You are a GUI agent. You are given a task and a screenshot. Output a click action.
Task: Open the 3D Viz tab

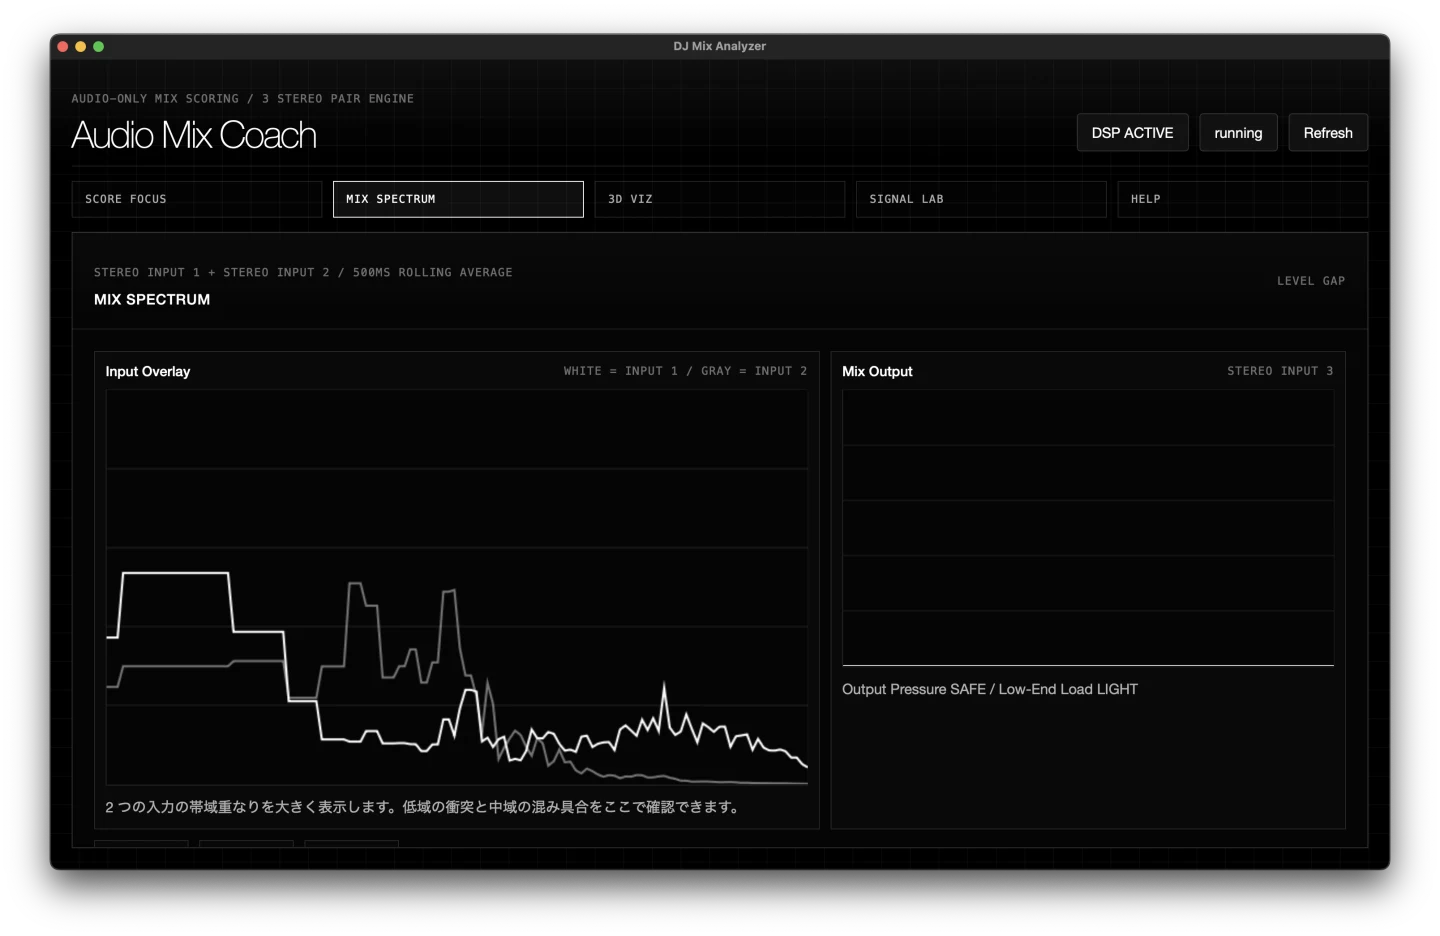click(719, 199)
